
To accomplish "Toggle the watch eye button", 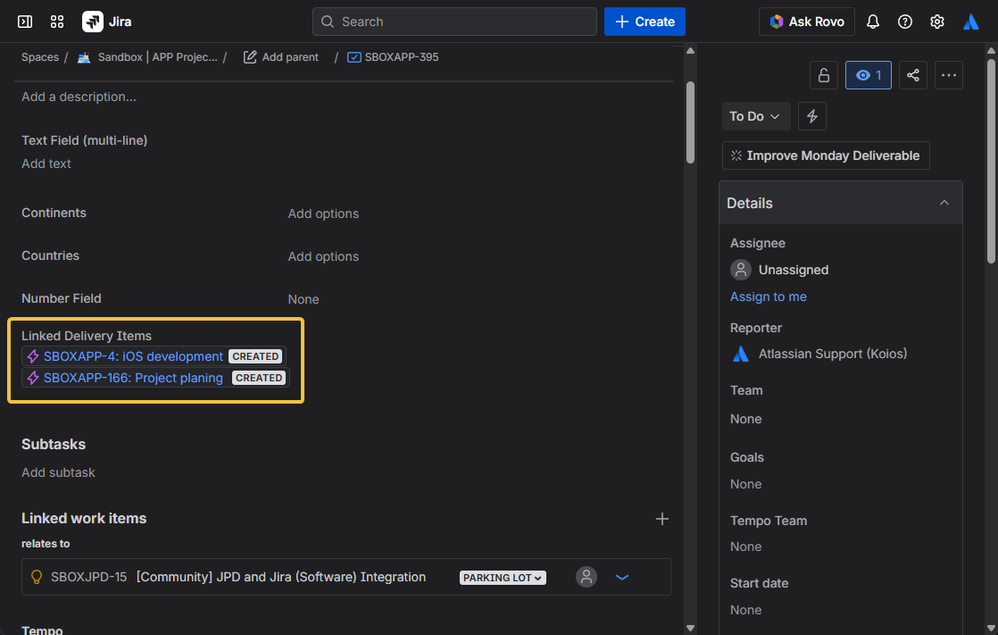I will click(868, 75).
